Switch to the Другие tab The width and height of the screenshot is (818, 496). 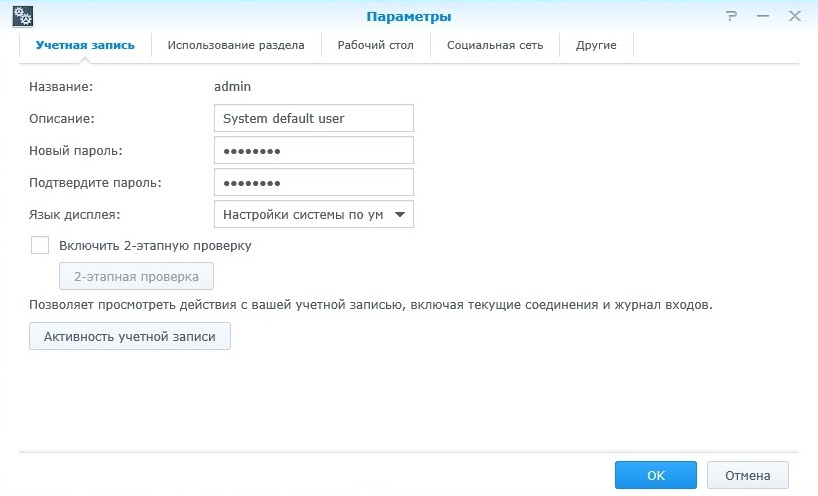(596, 45)
